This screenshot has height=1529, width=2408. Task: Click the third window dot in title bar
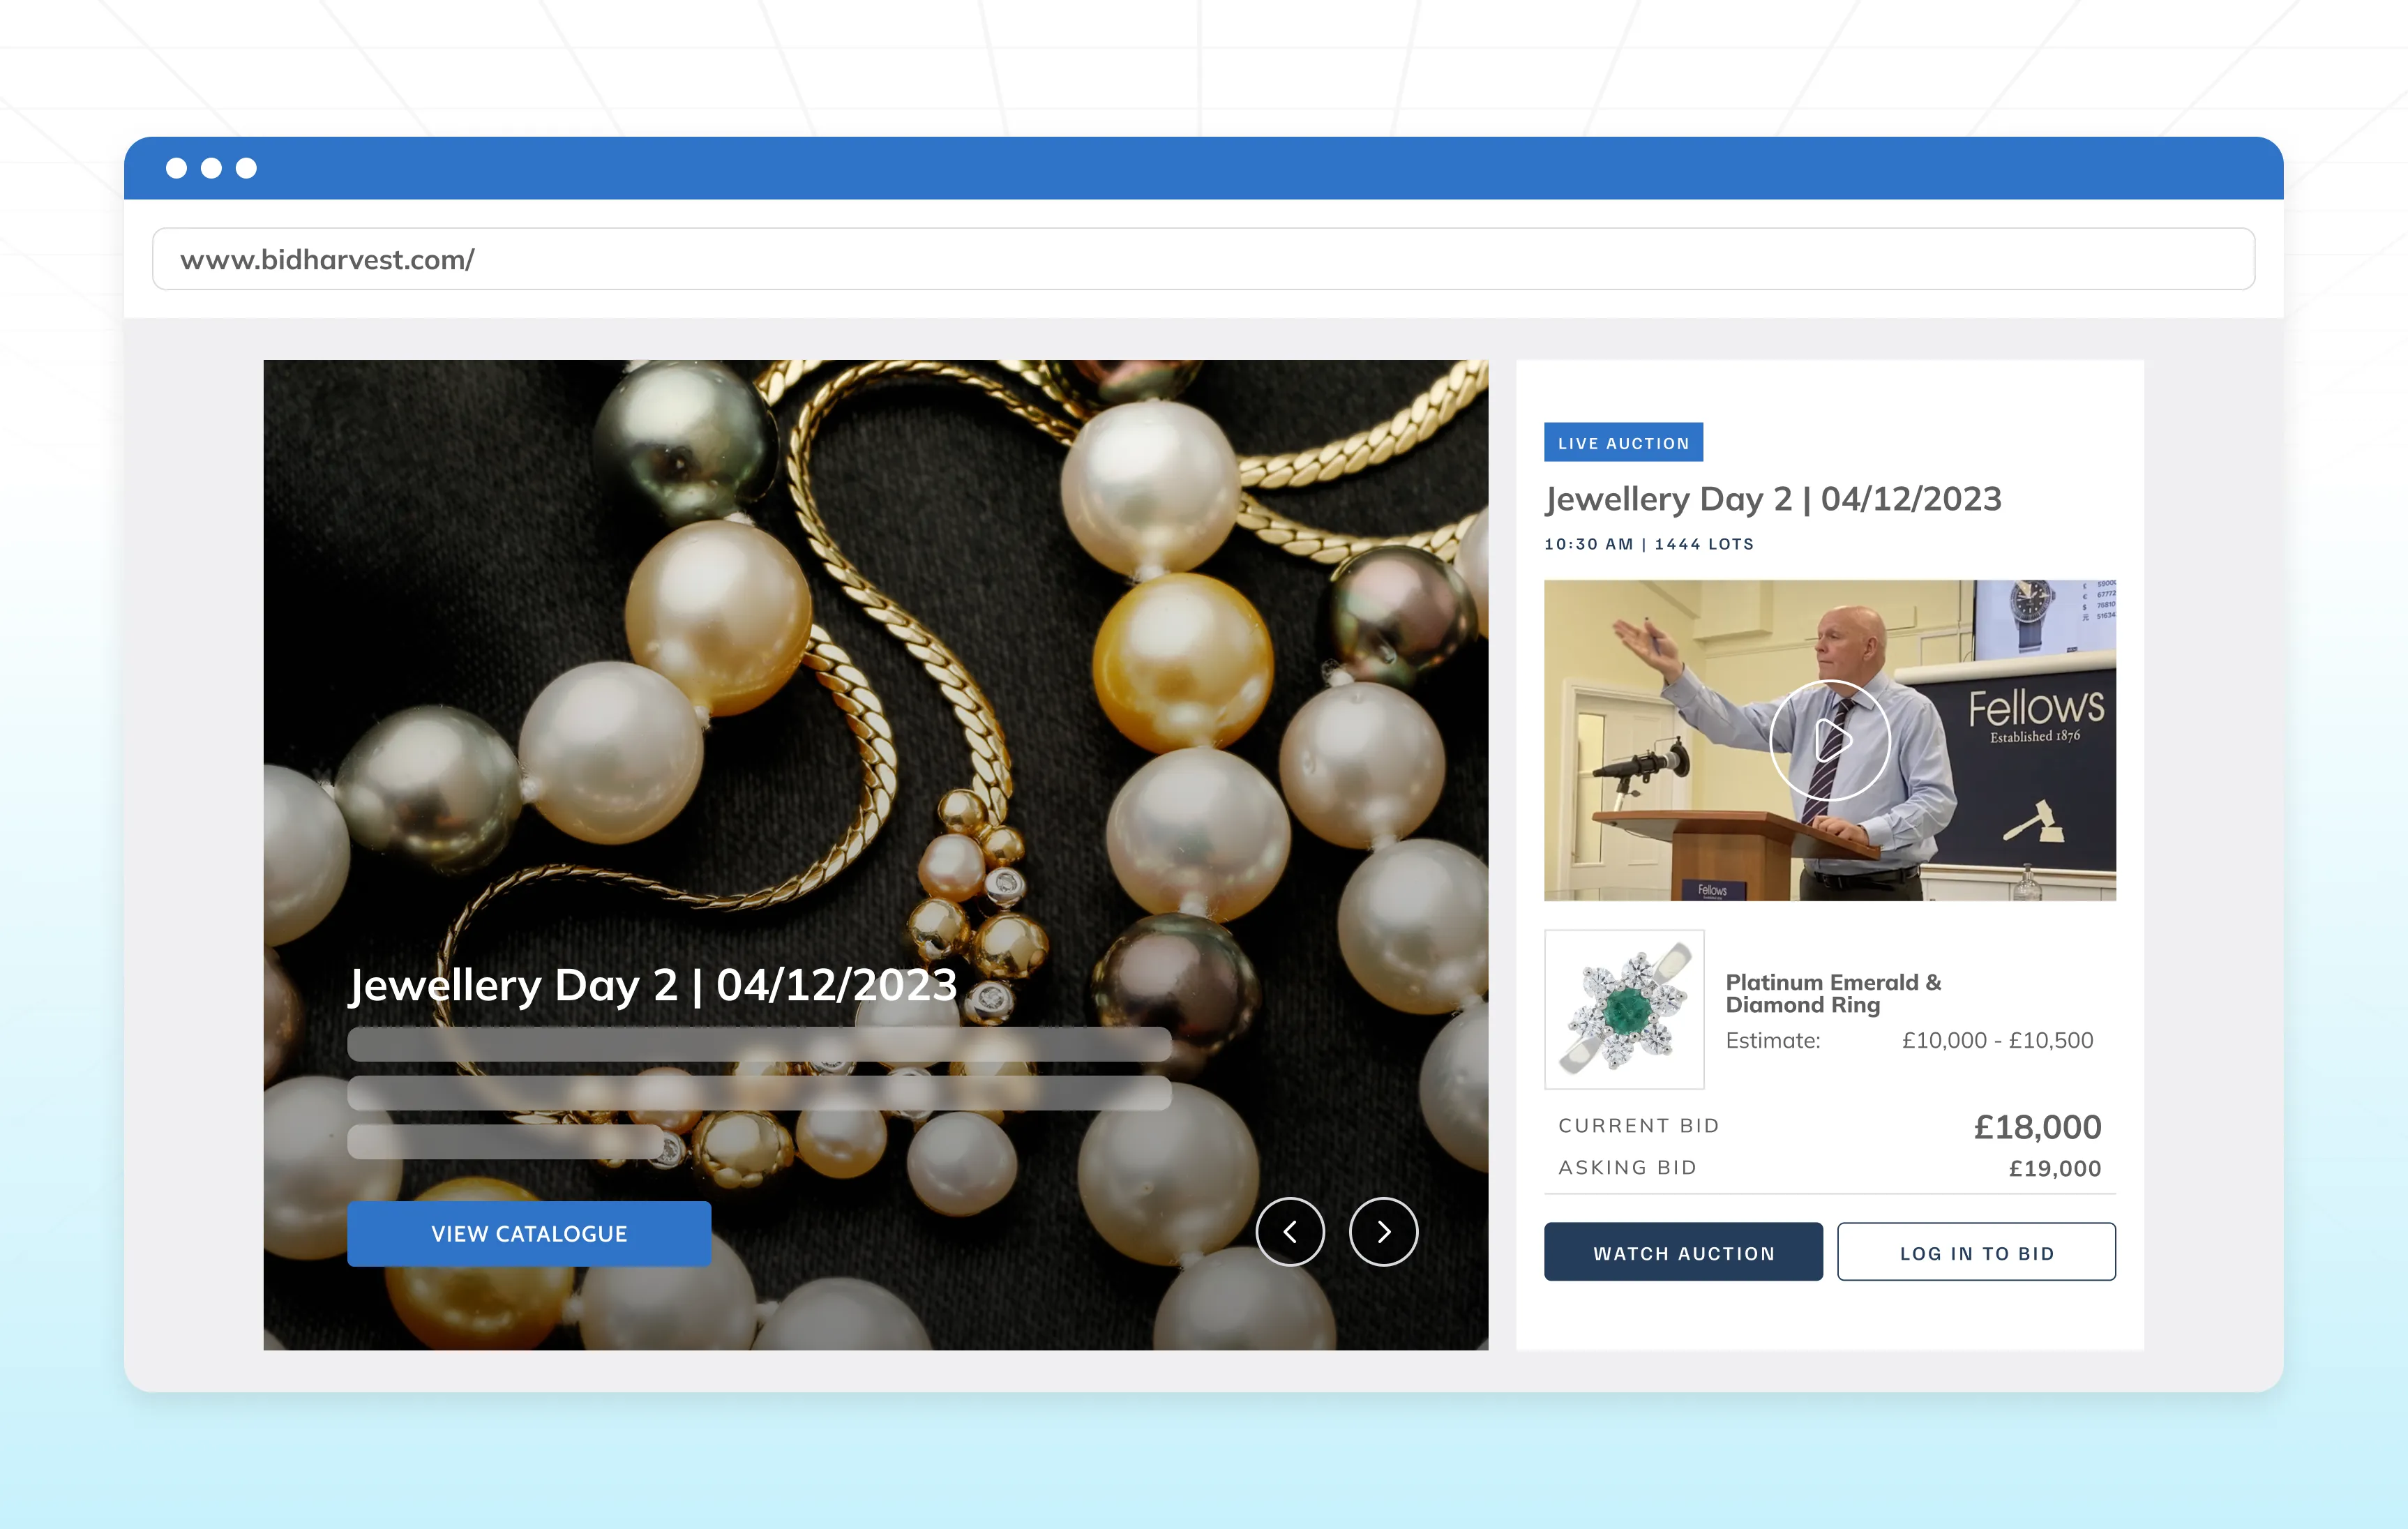pyautogui.click(x=246, y=168)
